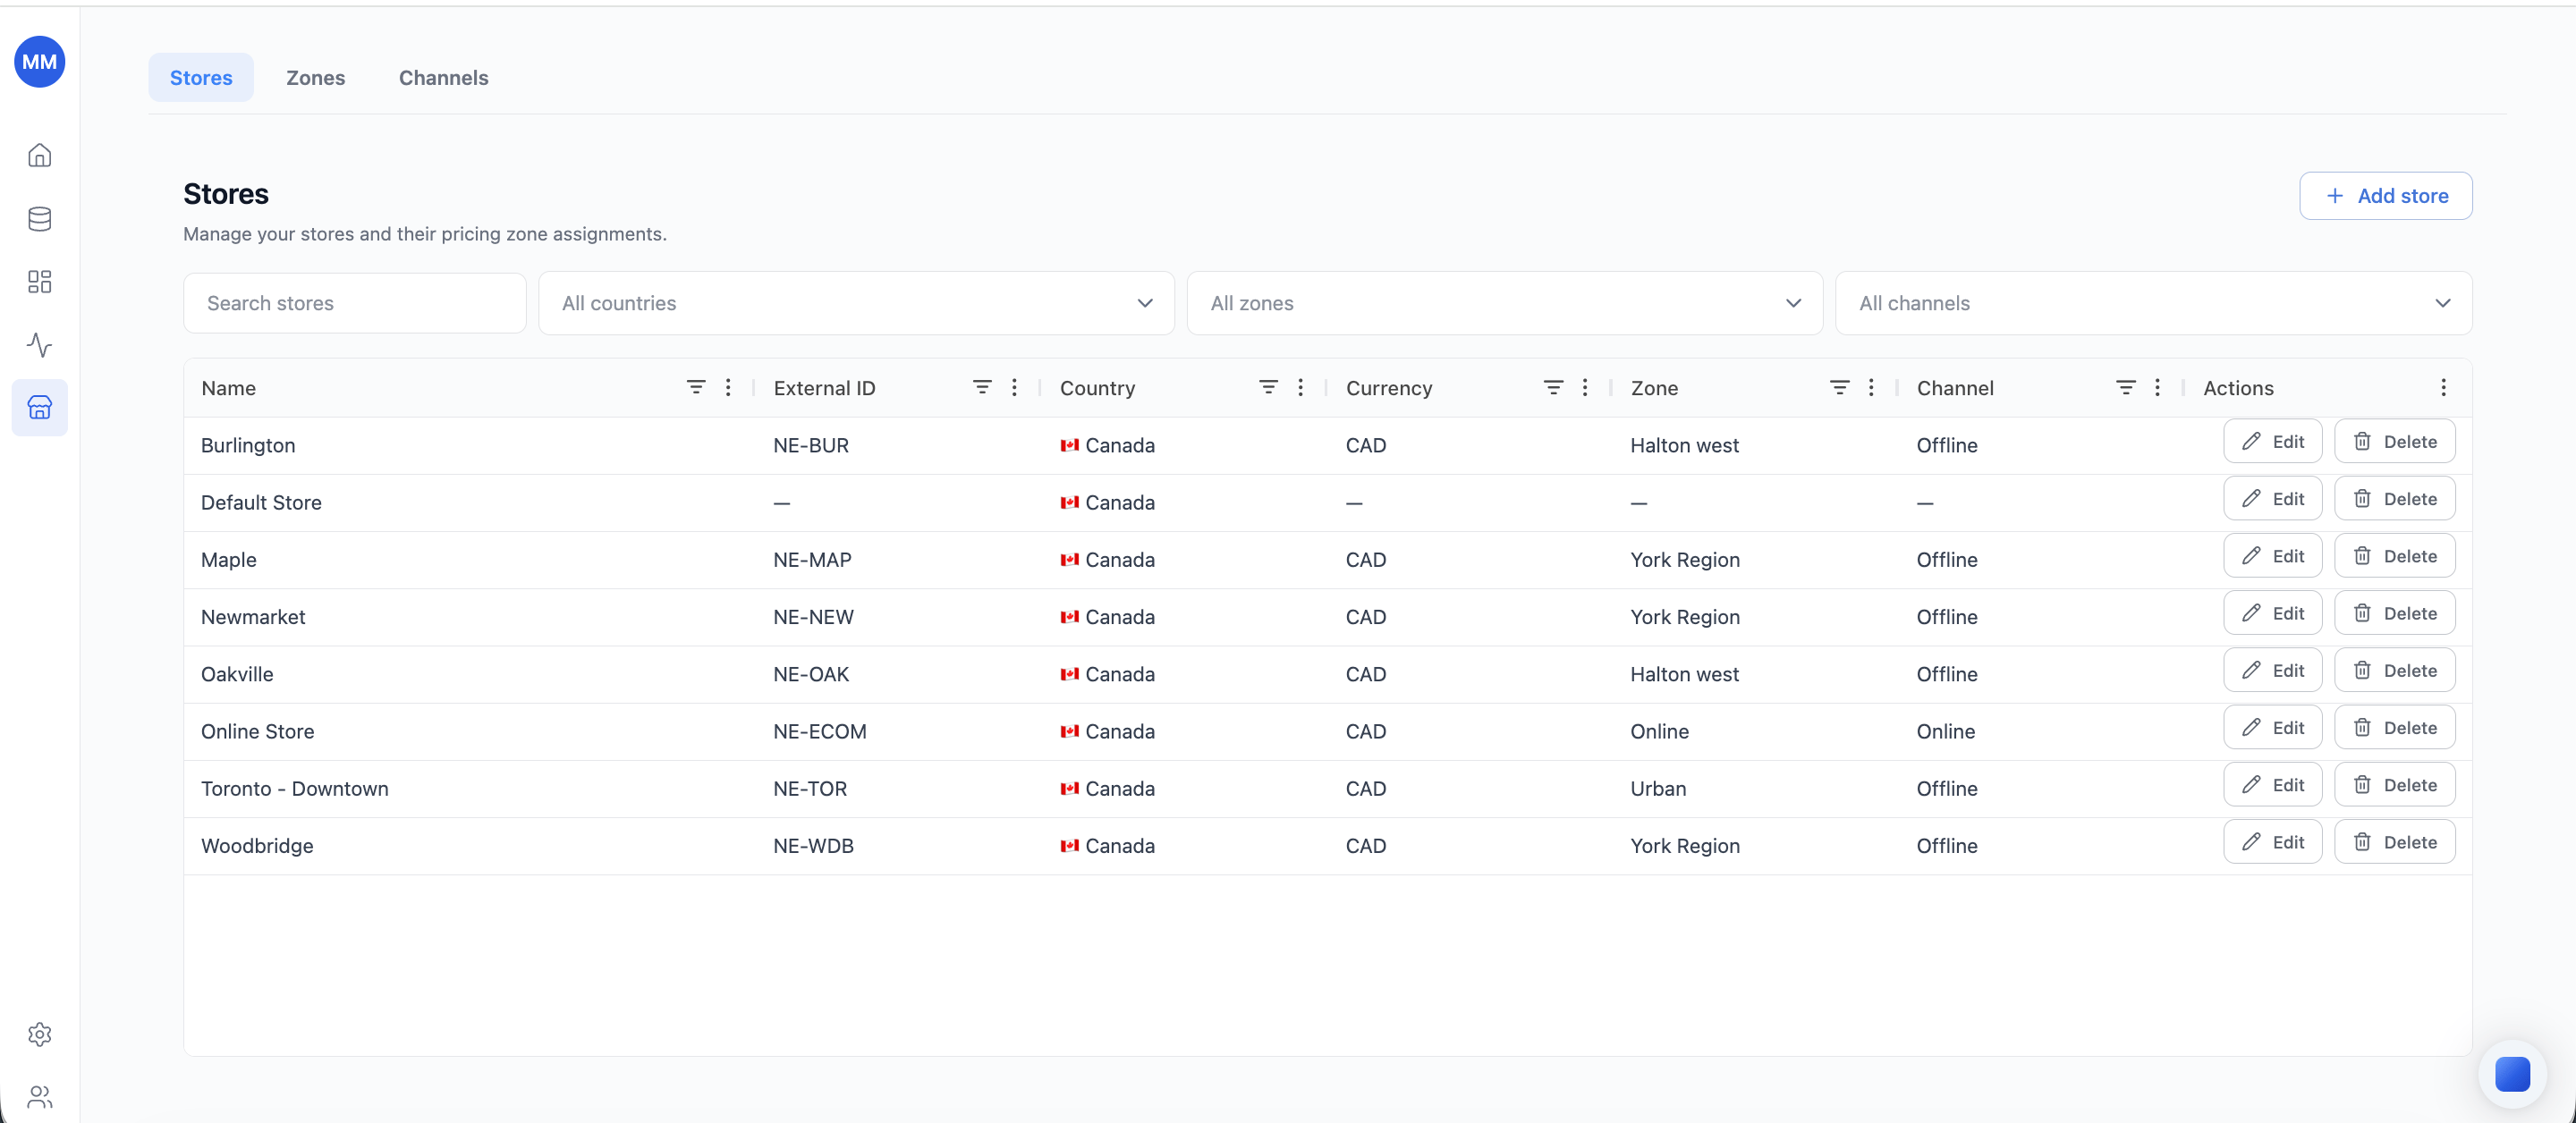Screen dimensions: 2576x1123
Task: Filter the Country column
Action: [1268, 387]
